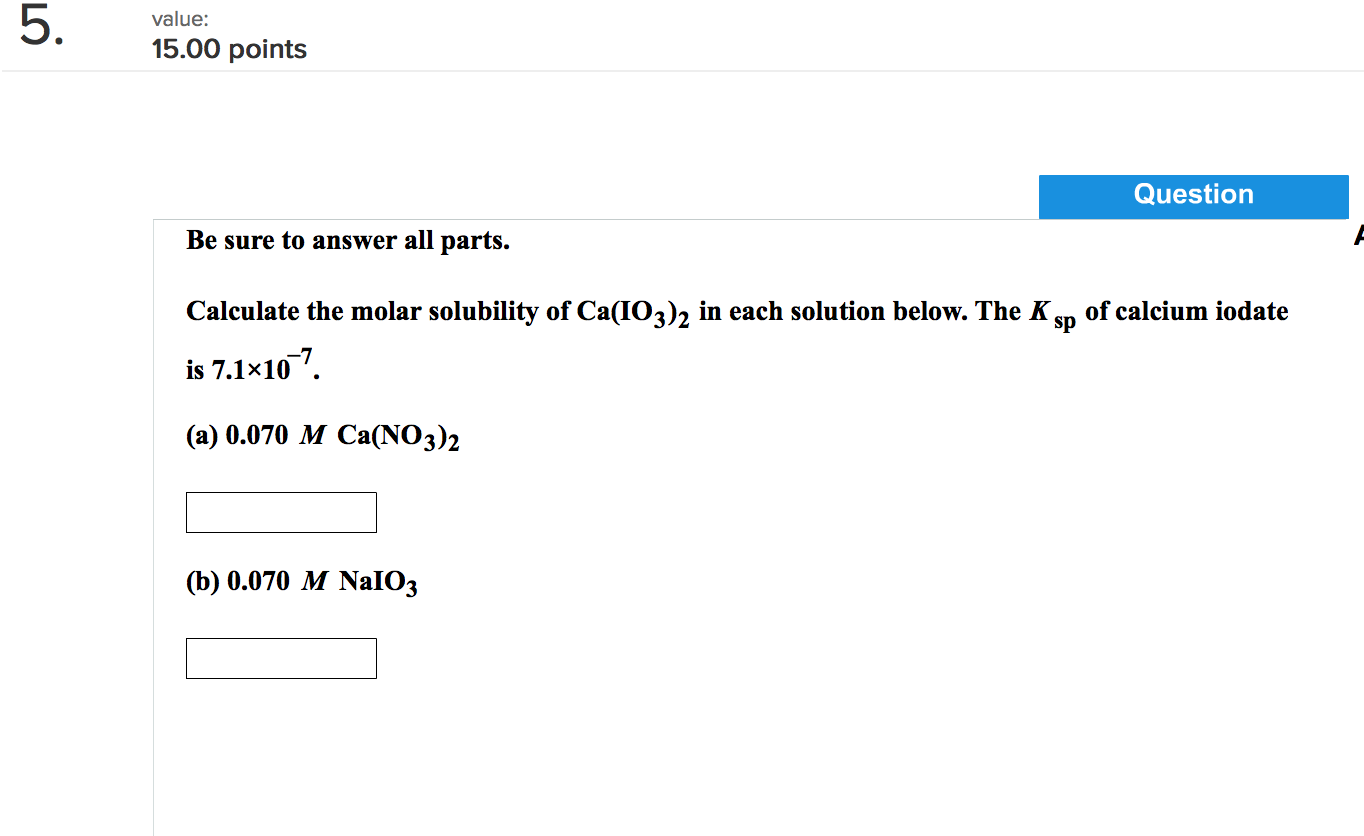Click the 15.00 points value text

click(x=228, y=49)
